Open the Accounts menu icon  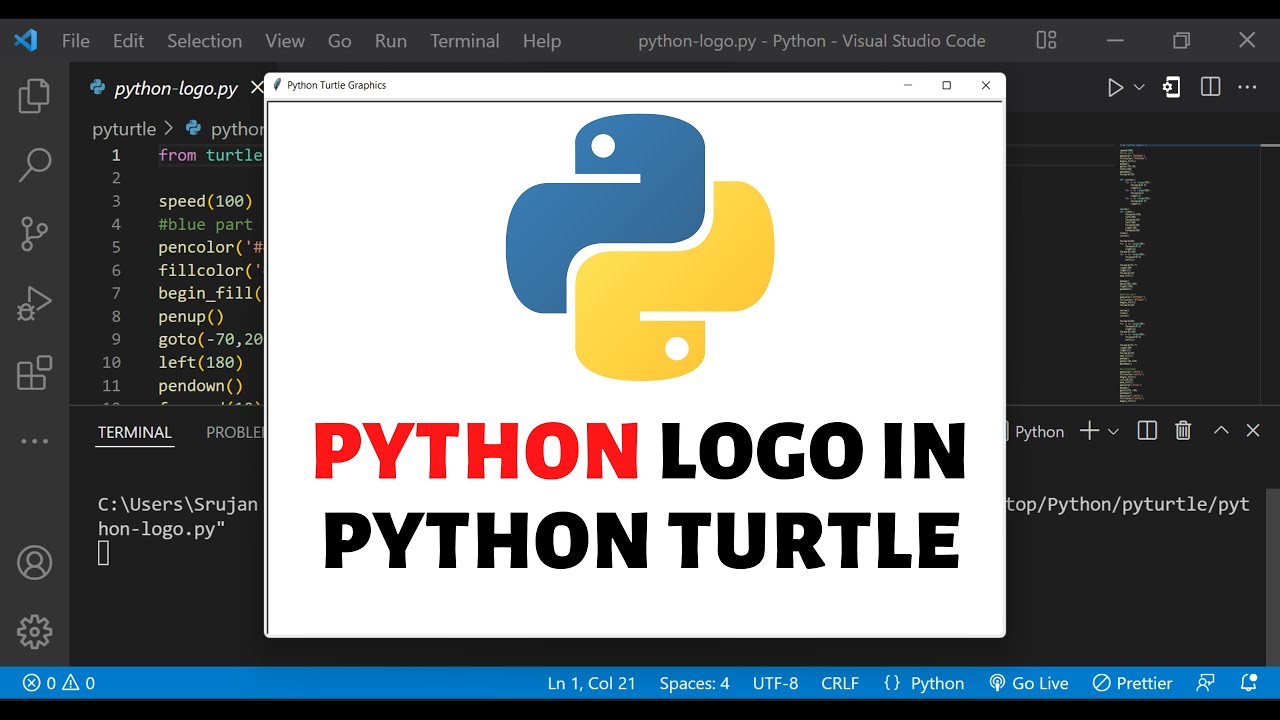pyautogui.click(x=34, y=563)
